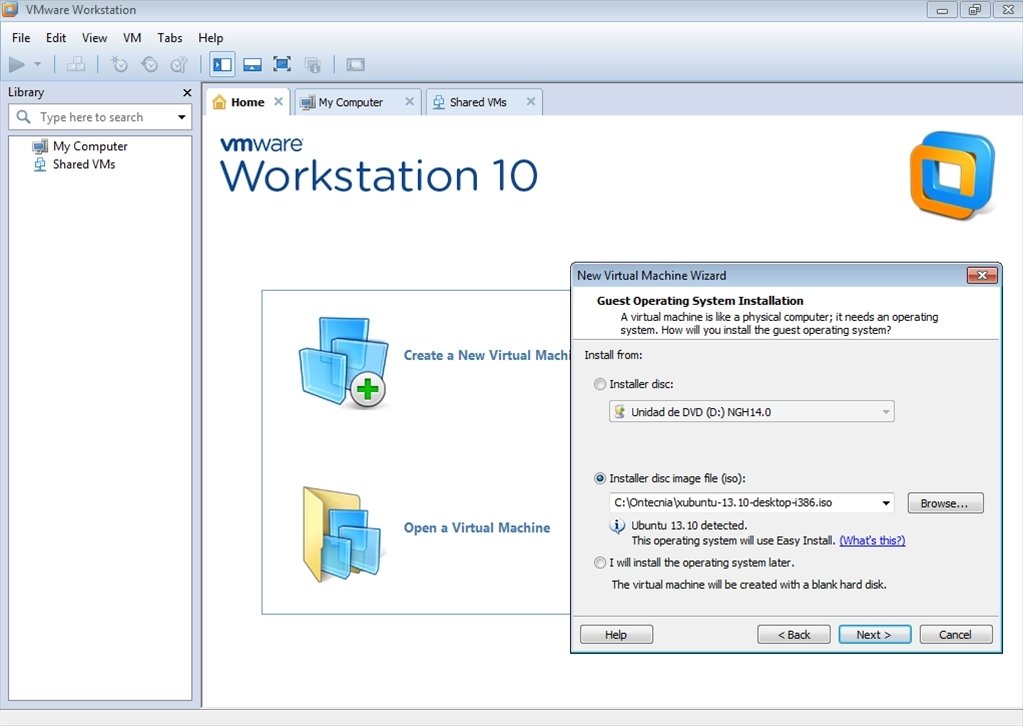
Task: Click the Cancel button in wizard
Action: coord(956,635)
